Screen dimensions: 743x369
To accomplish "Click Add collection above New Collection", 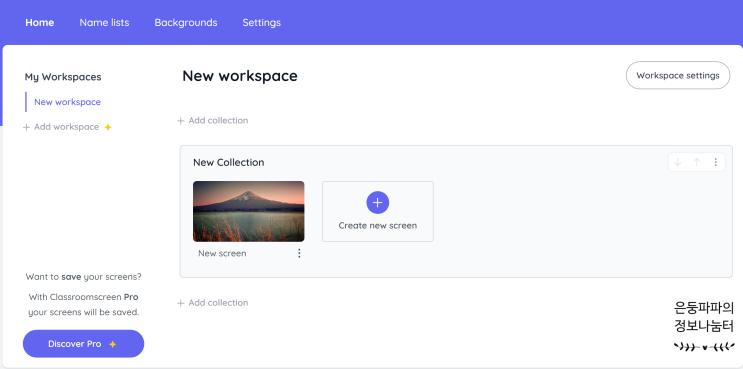I will [x=213, y=120].
